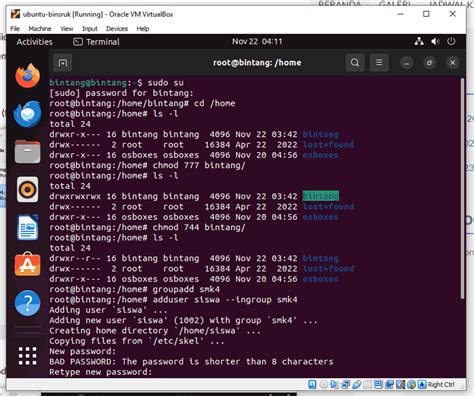Open Ubuntu Software store icon
The image size is (474, 396).
28,265
